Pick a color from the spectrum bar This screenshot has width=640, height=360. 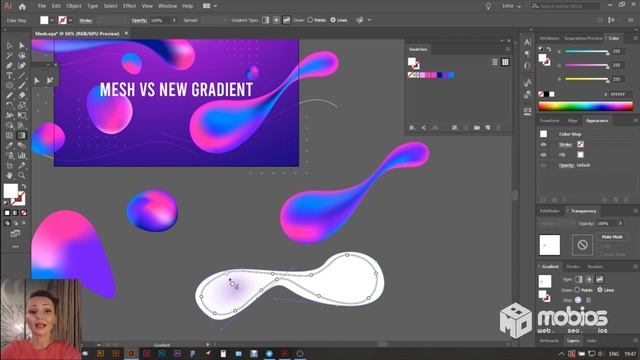pyautogui.click(x=586, y=107)
